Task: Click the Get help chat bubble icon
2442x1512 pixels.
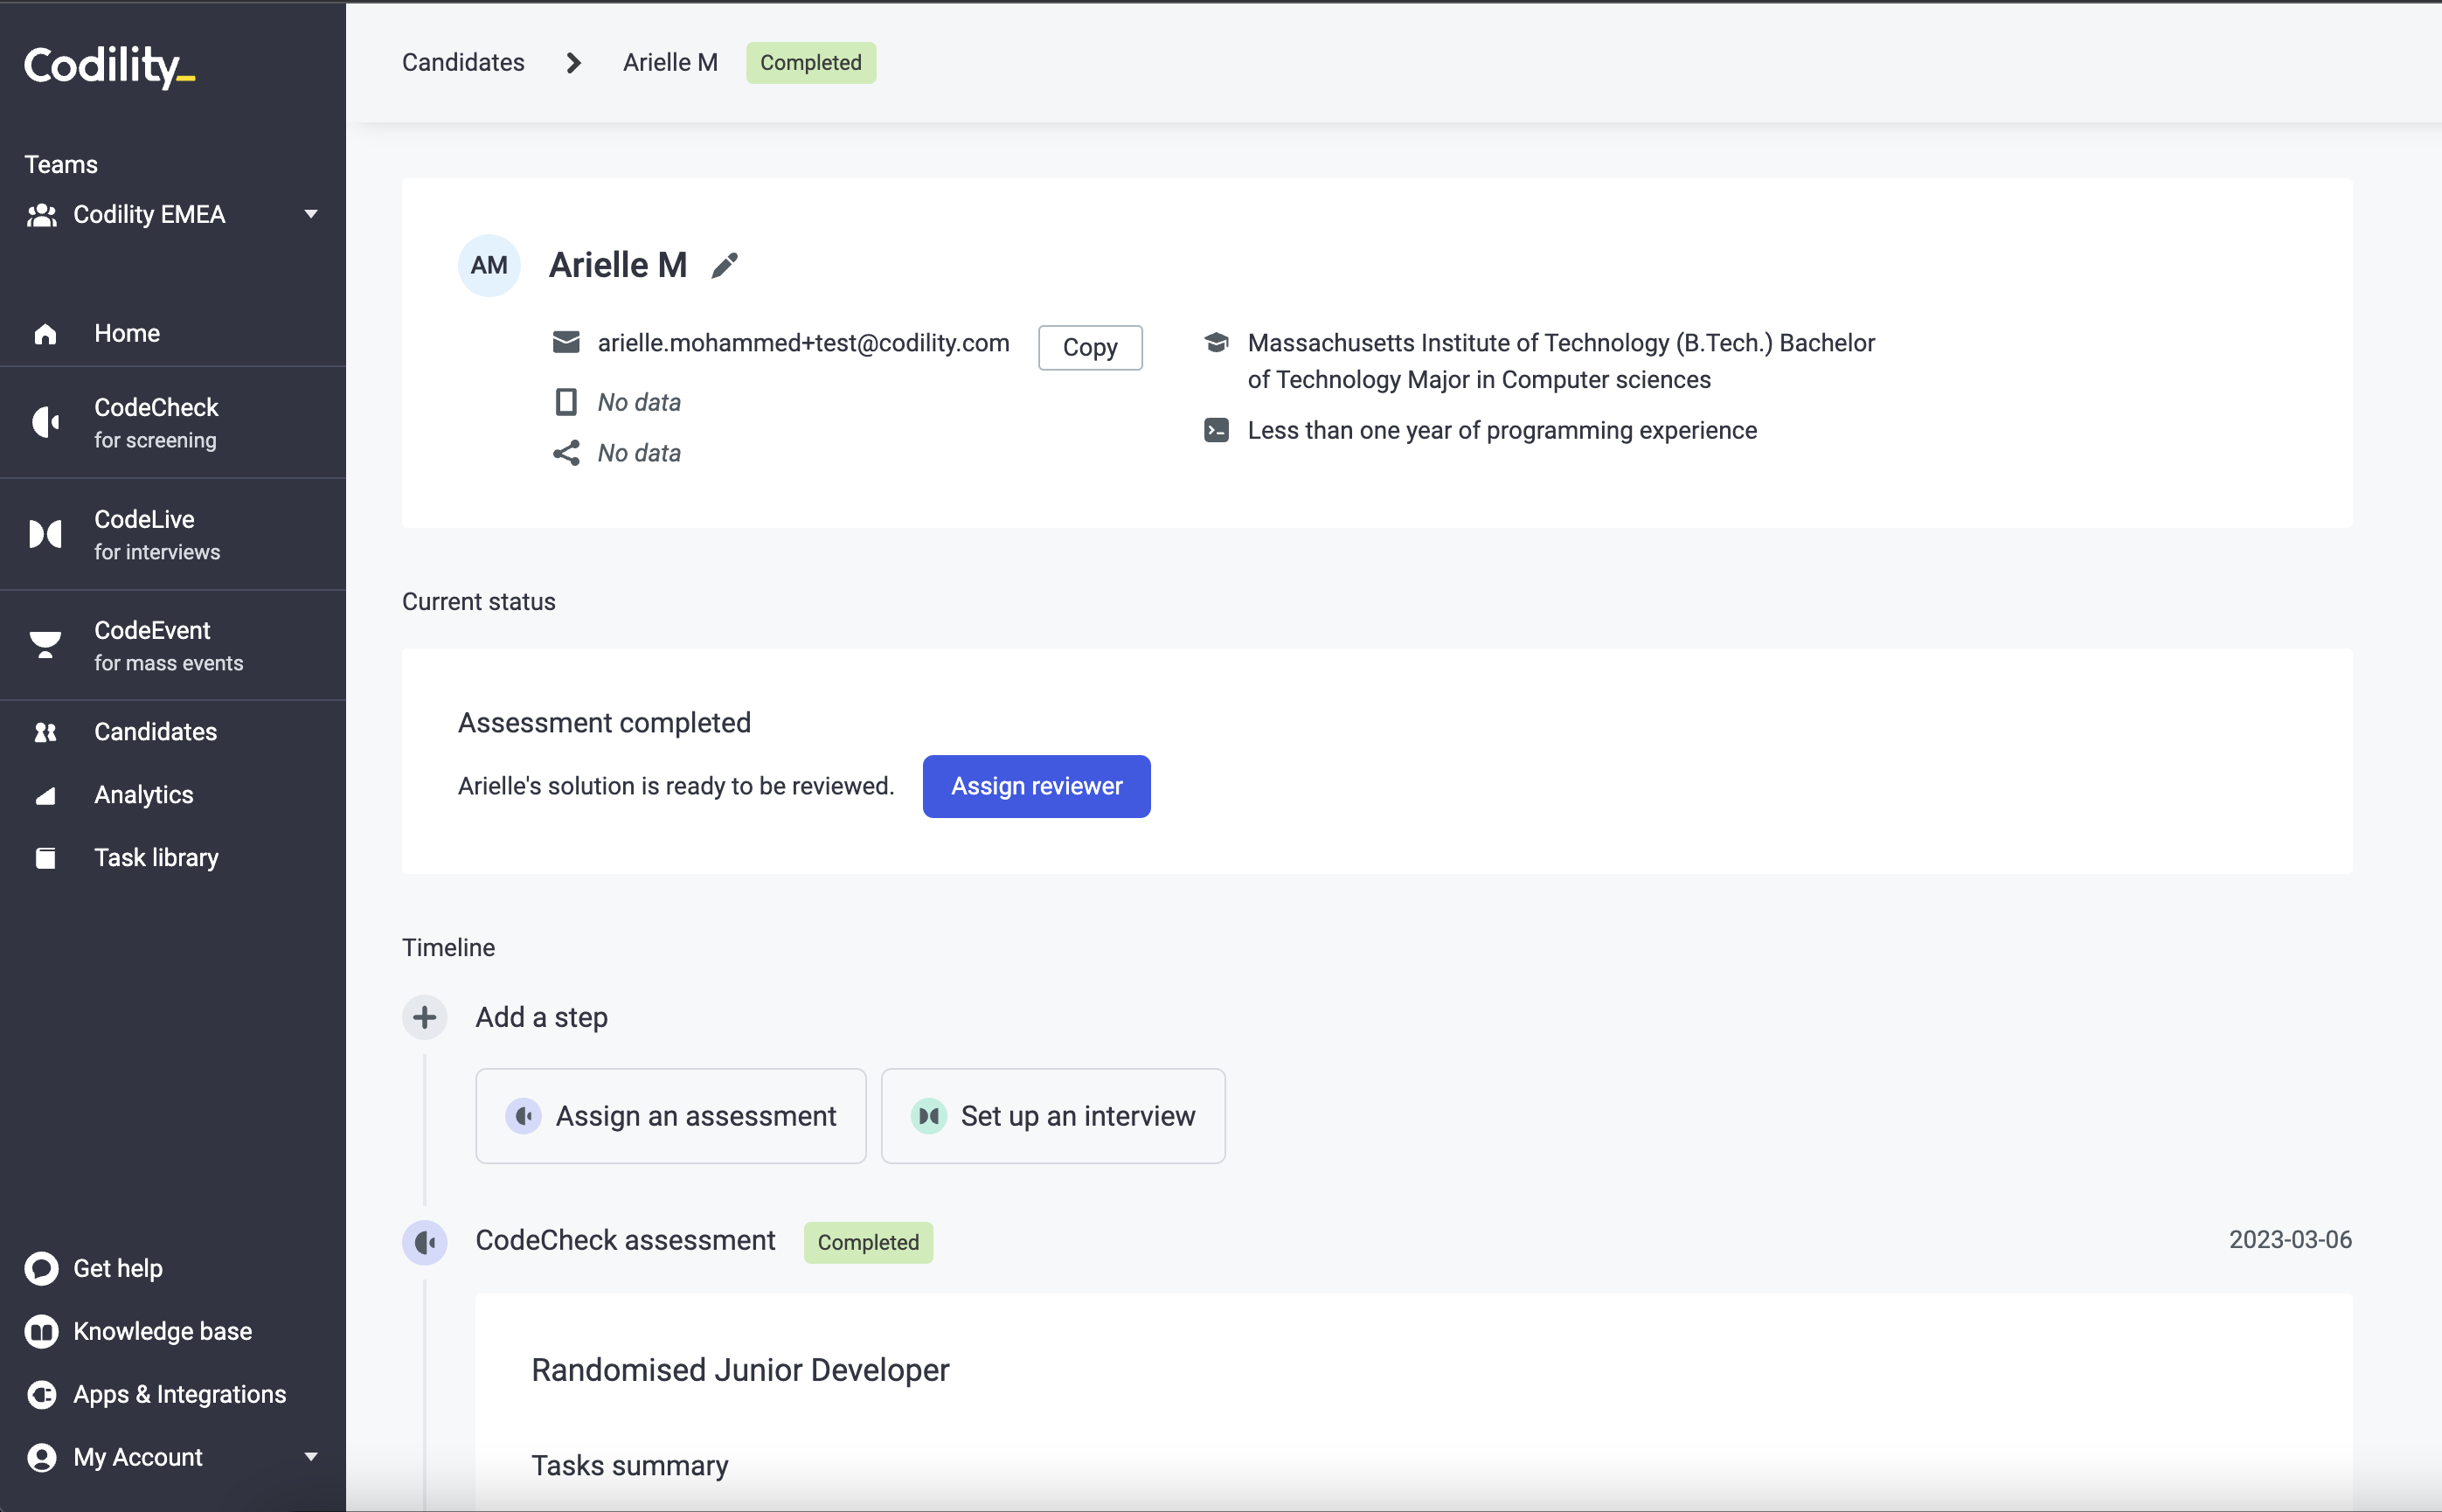Action: click(42, 1269)
